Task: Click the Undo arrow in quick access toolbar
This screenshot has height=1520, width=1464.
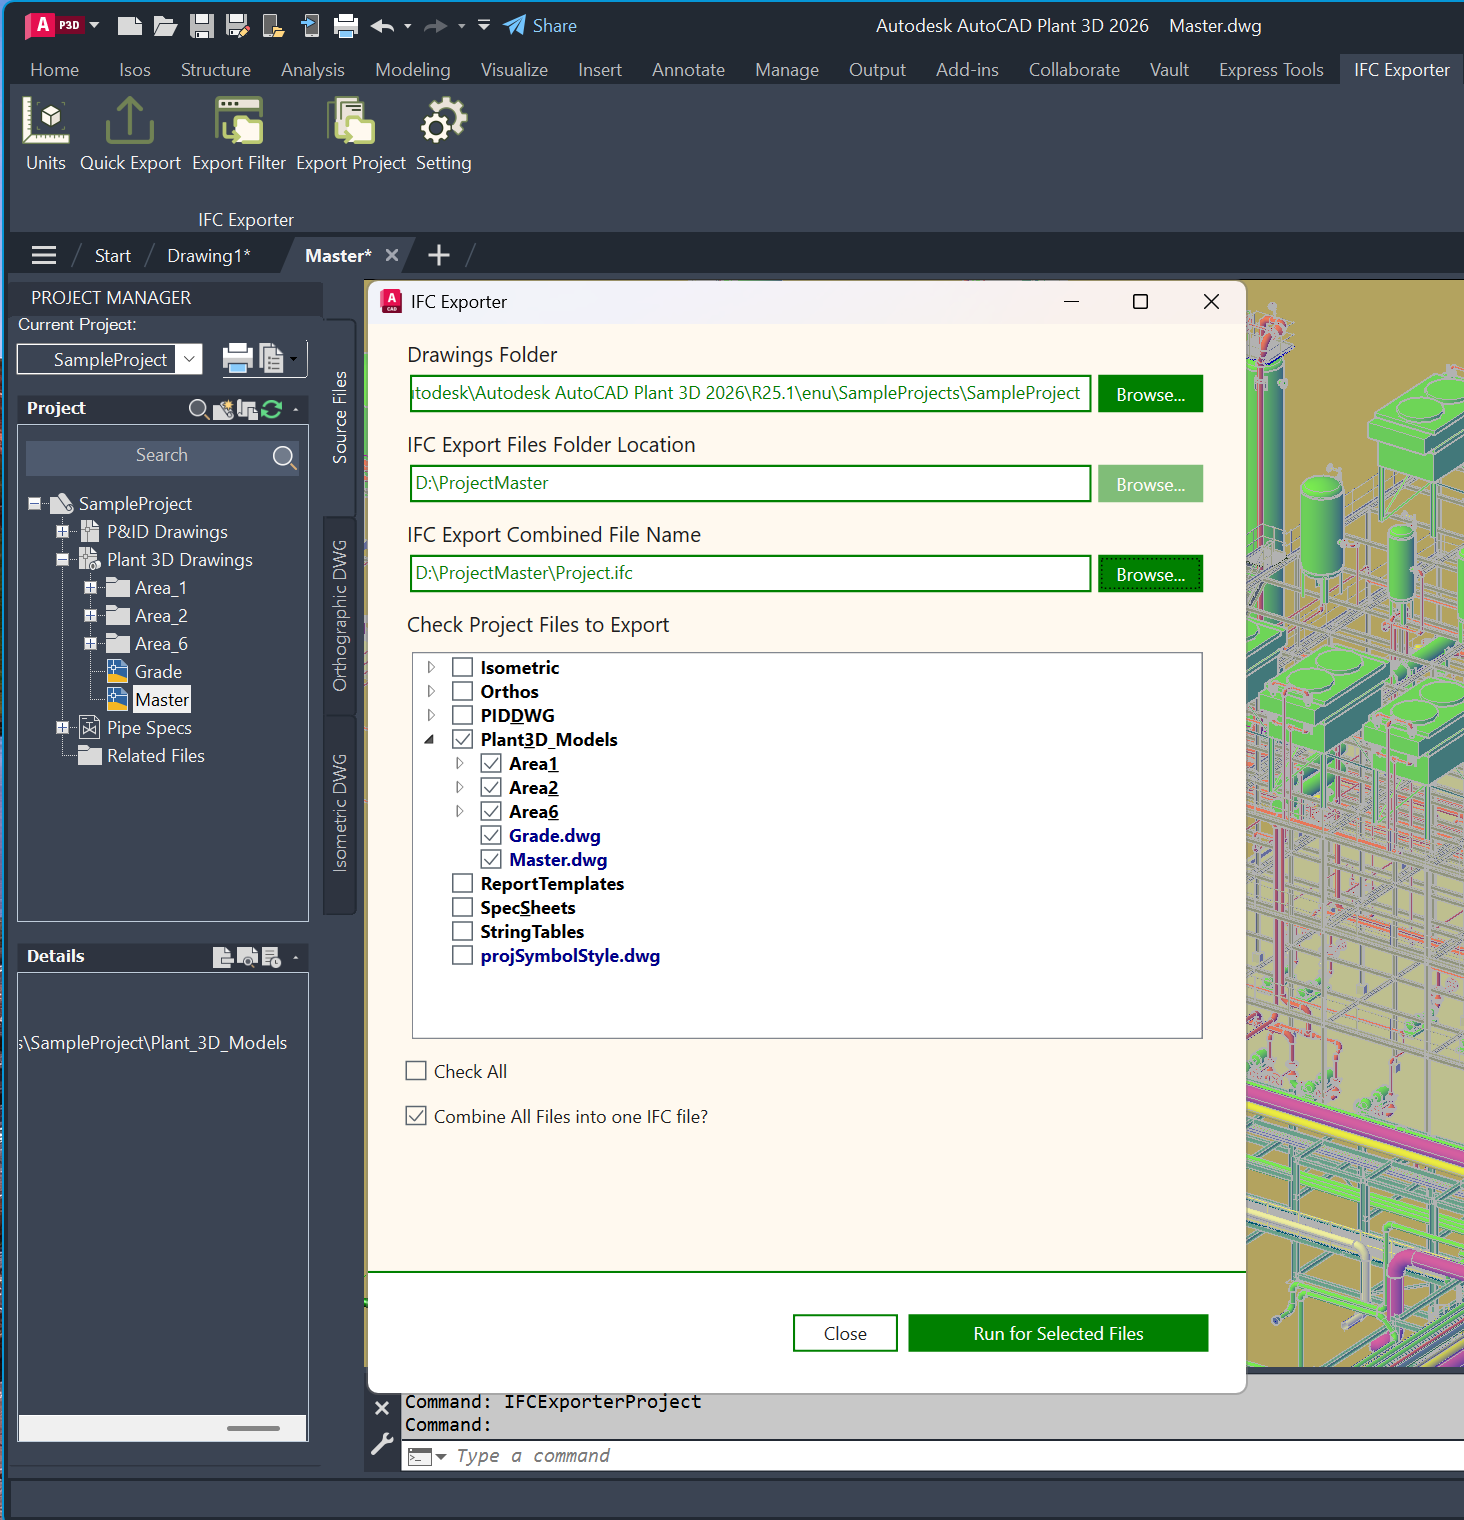Action: click(x=382, y=26)
